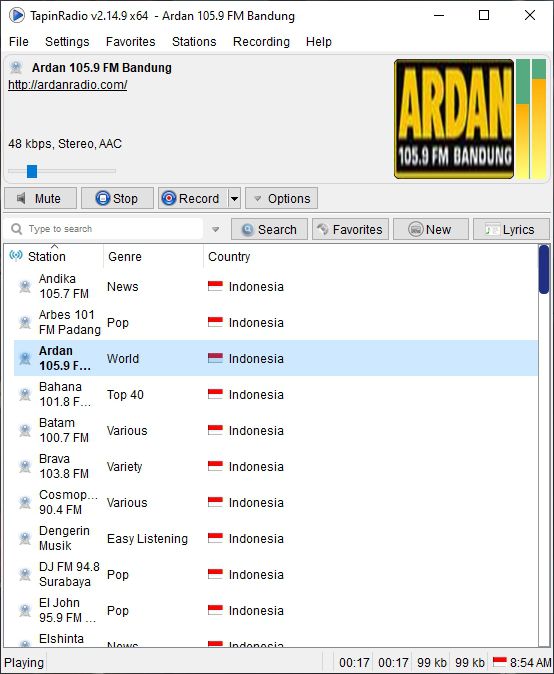Open the Lyrics panel button

tap(511, 229)
